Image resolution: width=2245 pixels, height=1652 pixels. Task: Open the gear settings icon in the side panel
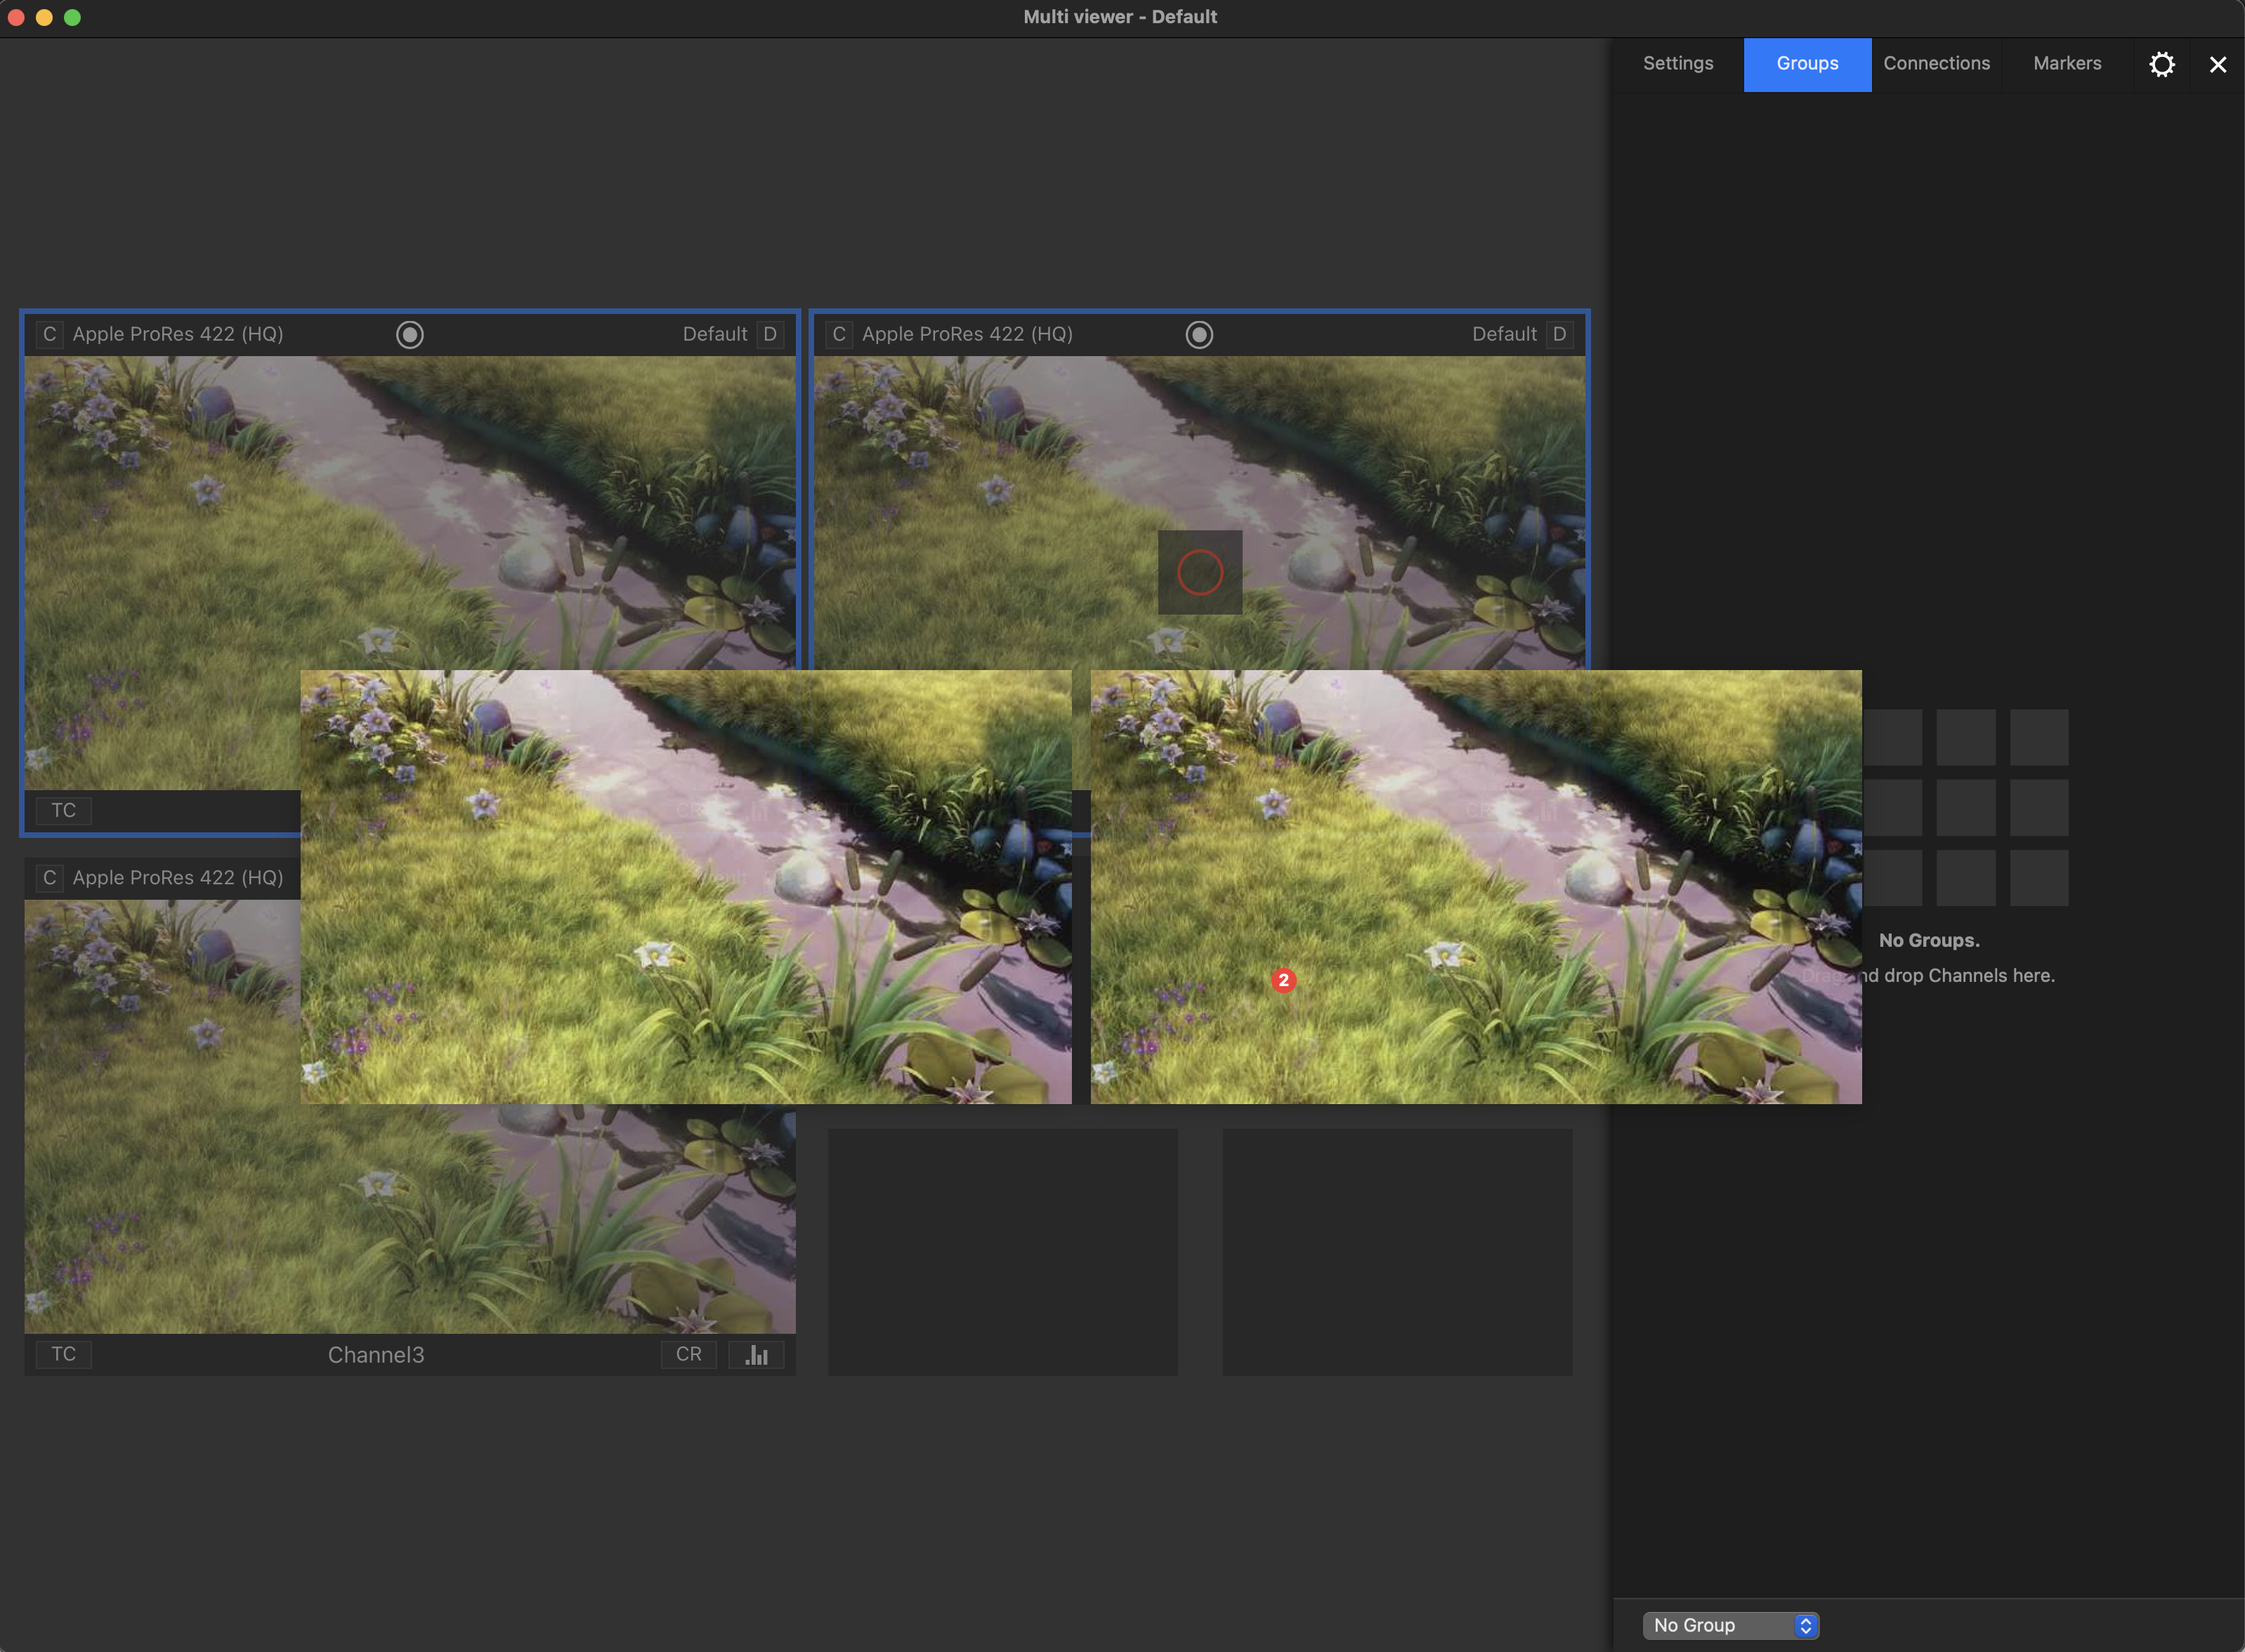[x=2162, y=65]
